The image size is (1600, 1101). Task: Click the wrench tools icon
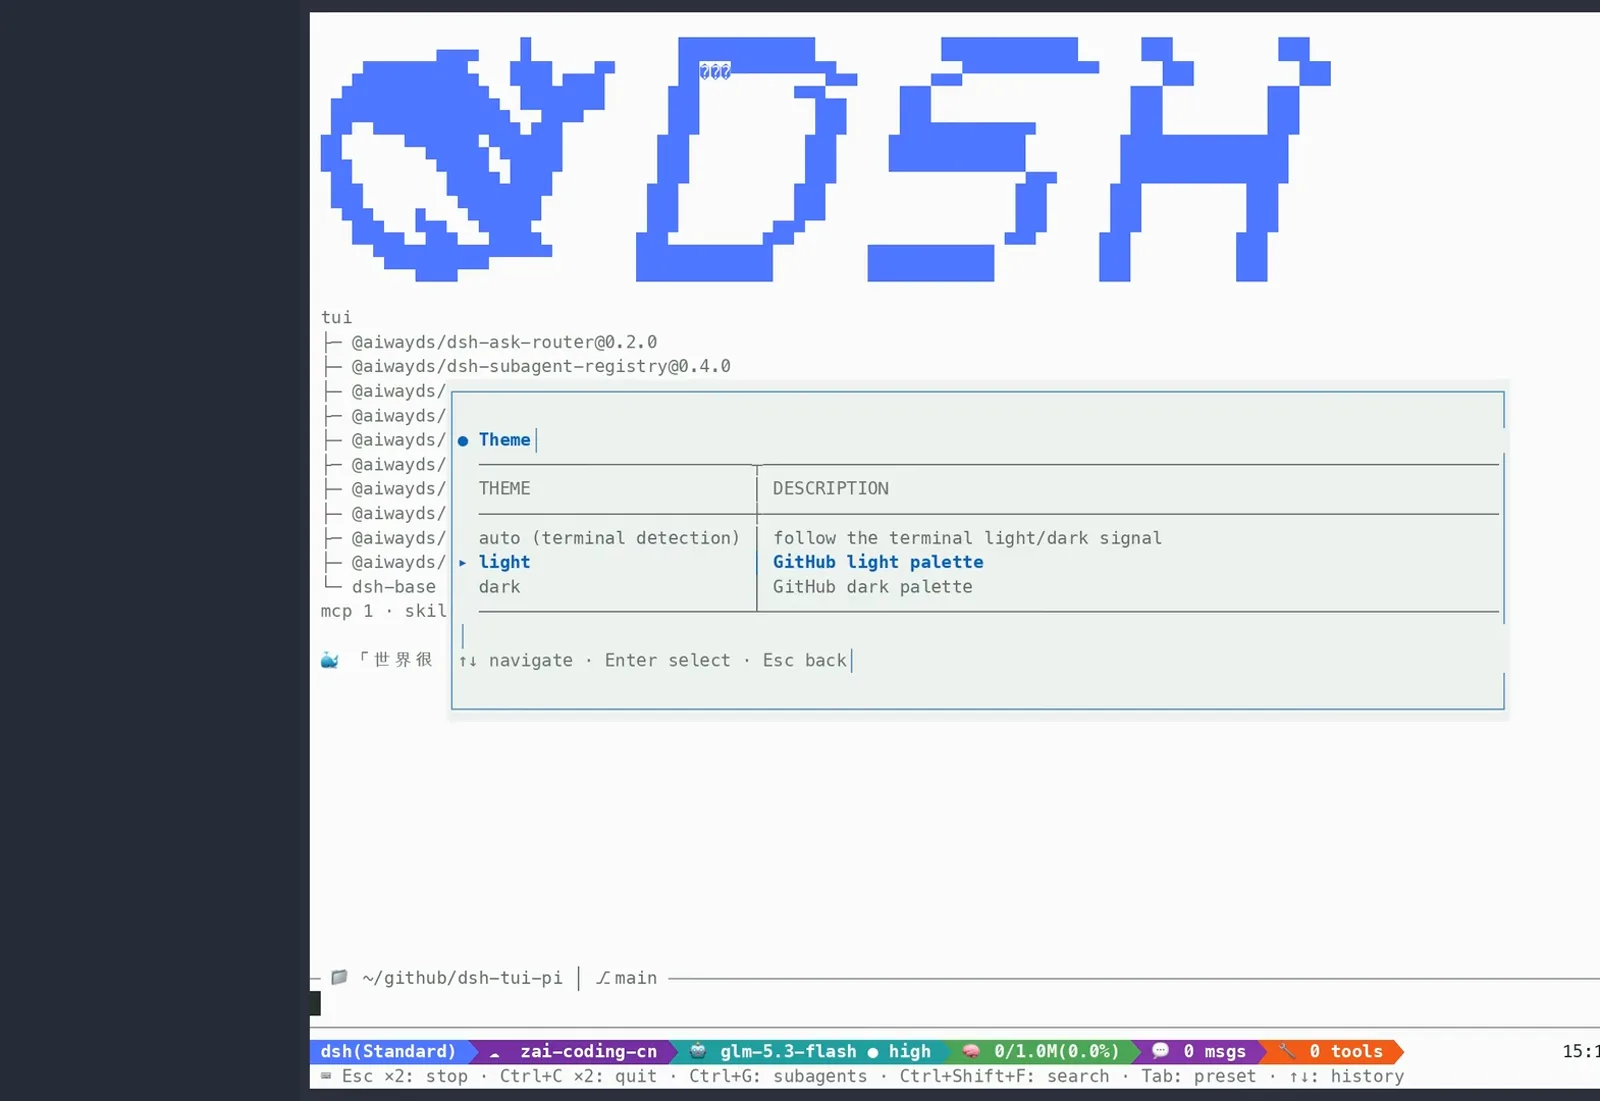1287,1051
